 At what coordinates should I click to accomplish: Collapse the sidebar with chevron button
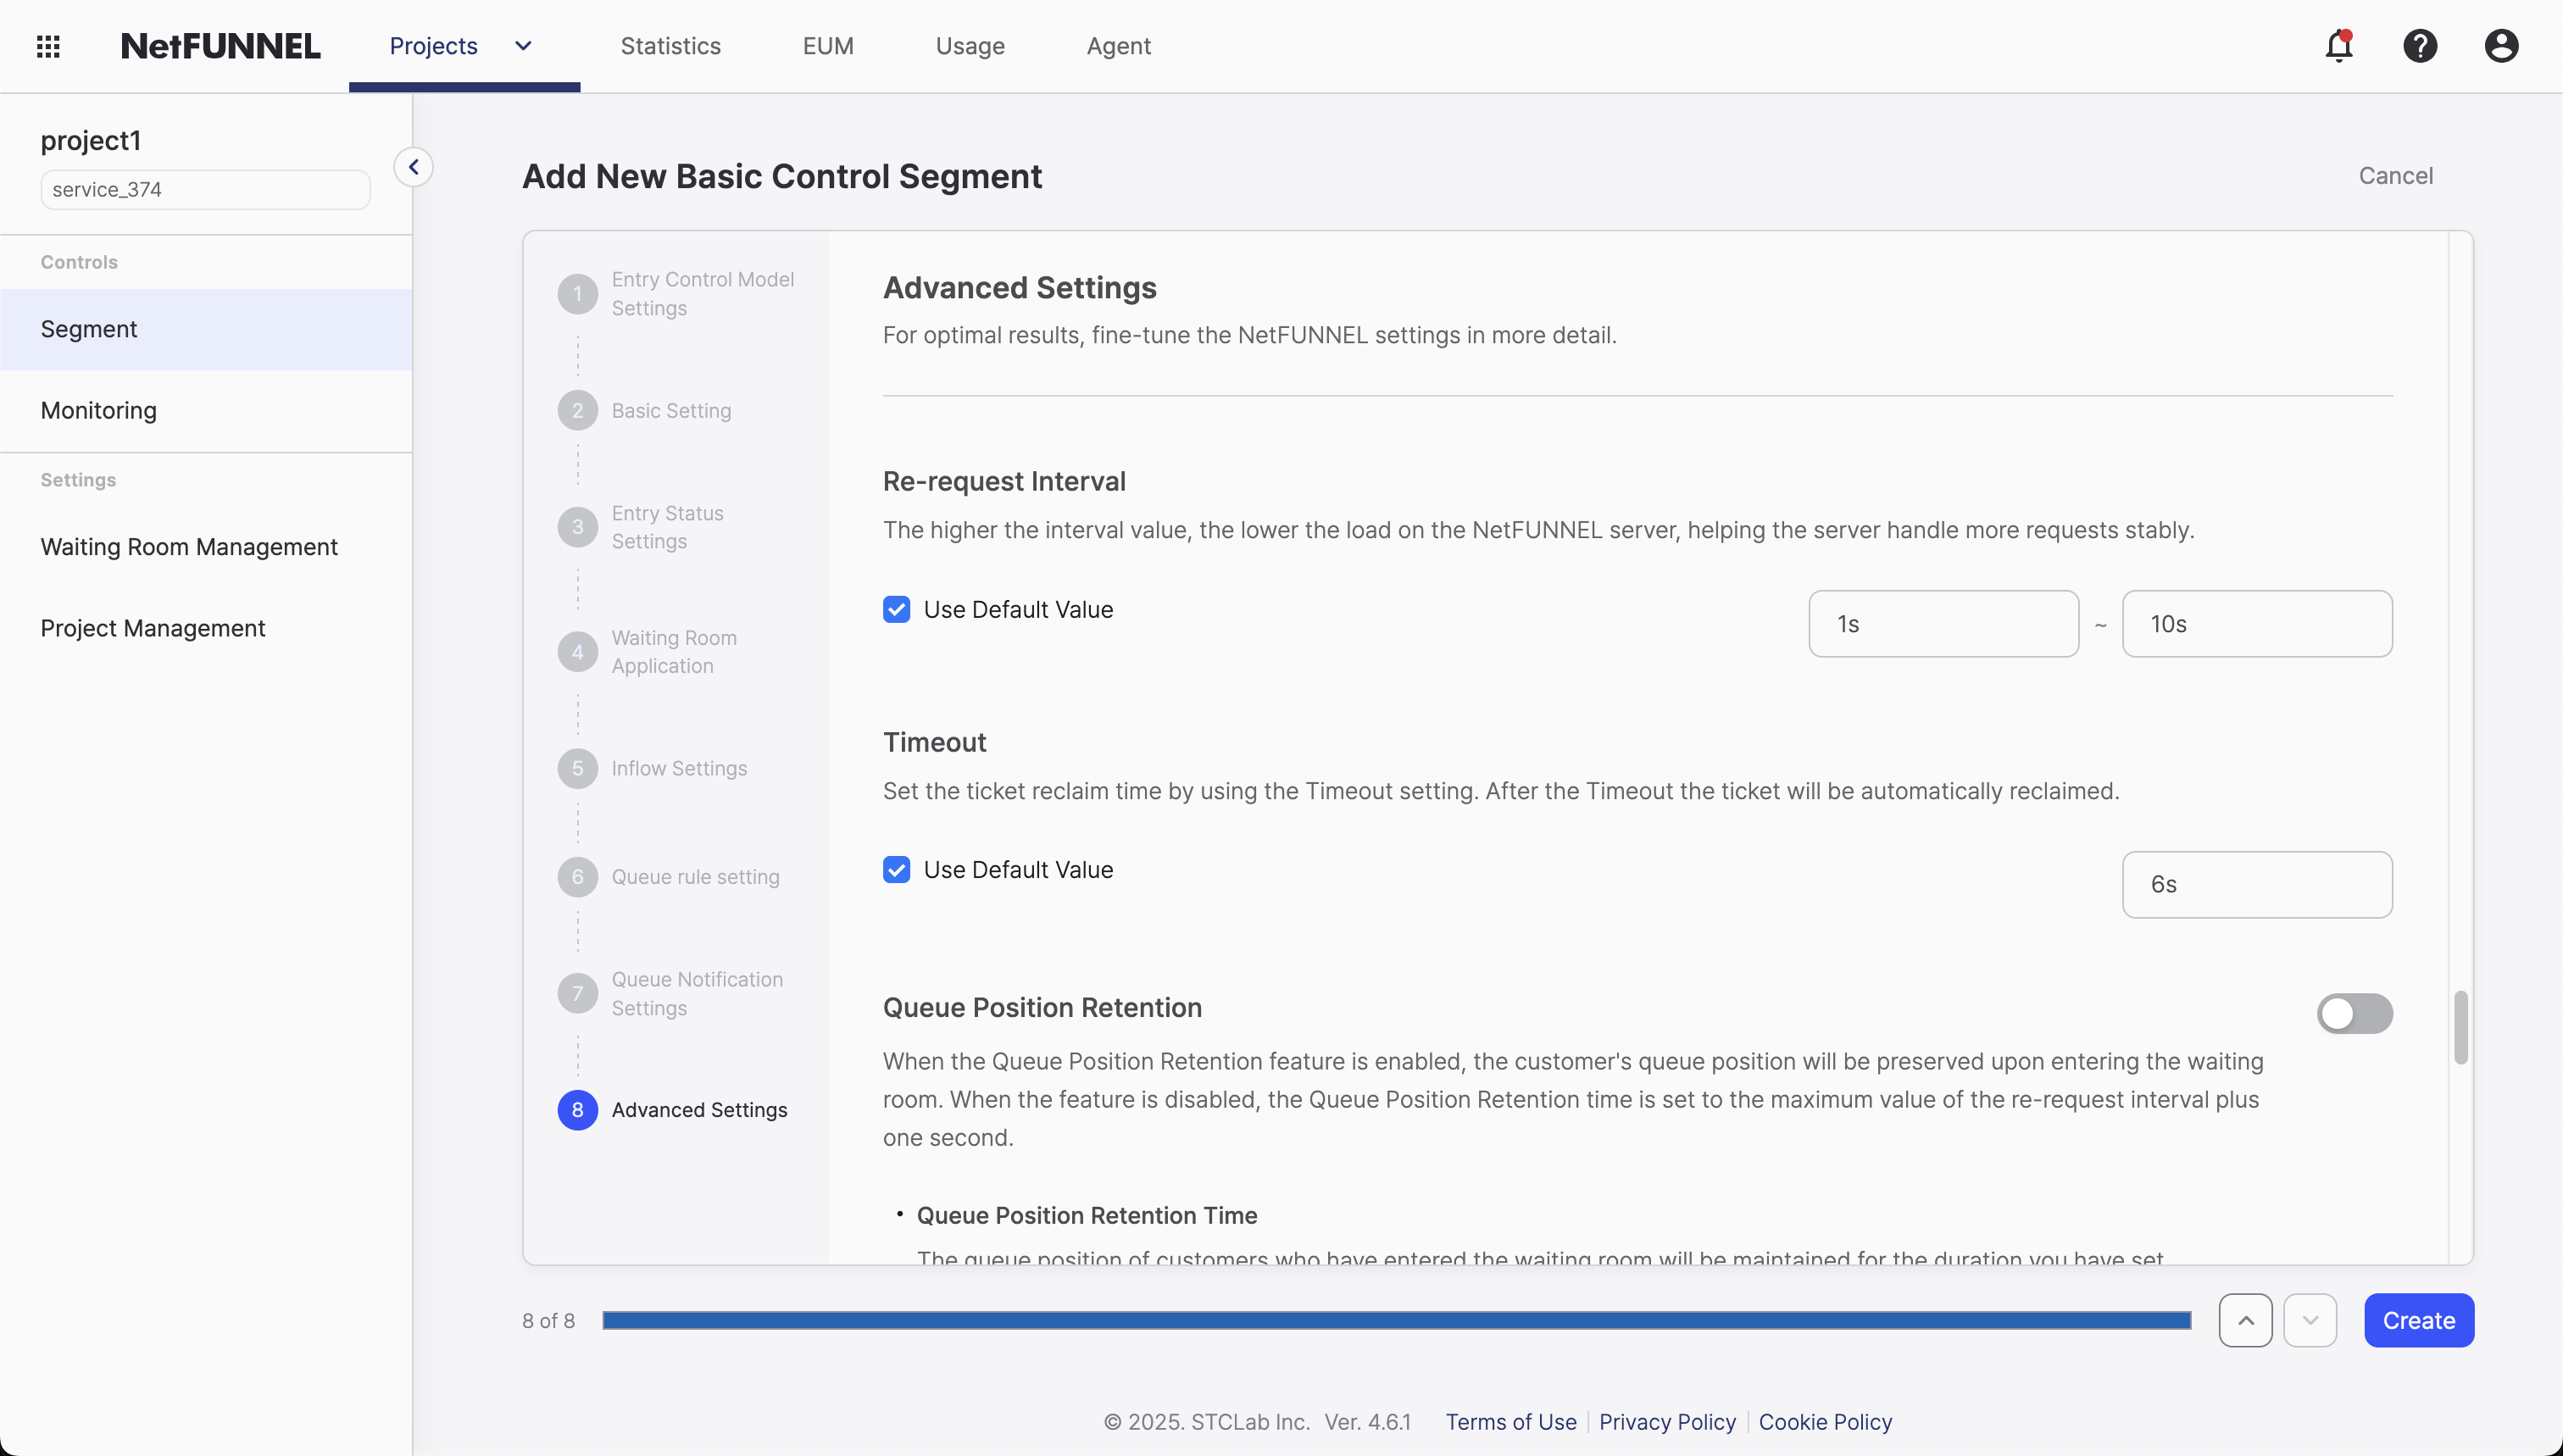(x=413, y=167)
